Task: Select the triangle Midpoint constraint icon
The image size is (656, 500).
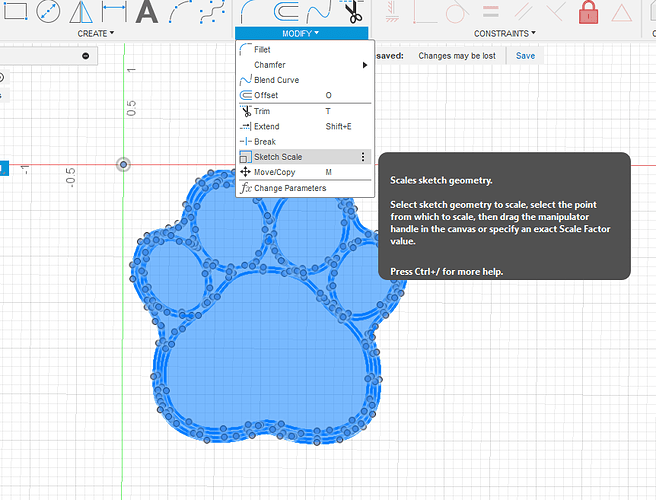Action: click(621, 13)
